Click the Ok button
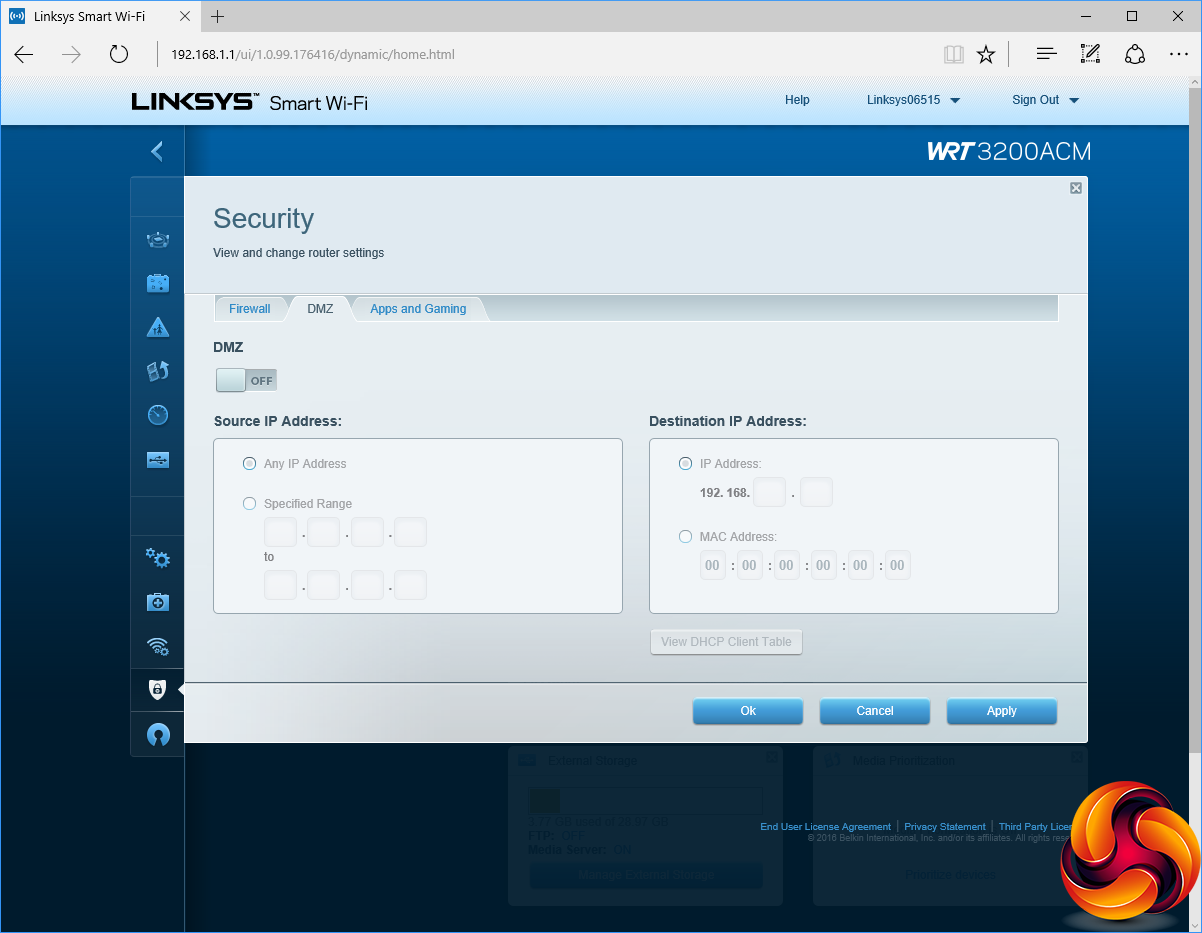1202x933 pixels. [x=748, y=711]
